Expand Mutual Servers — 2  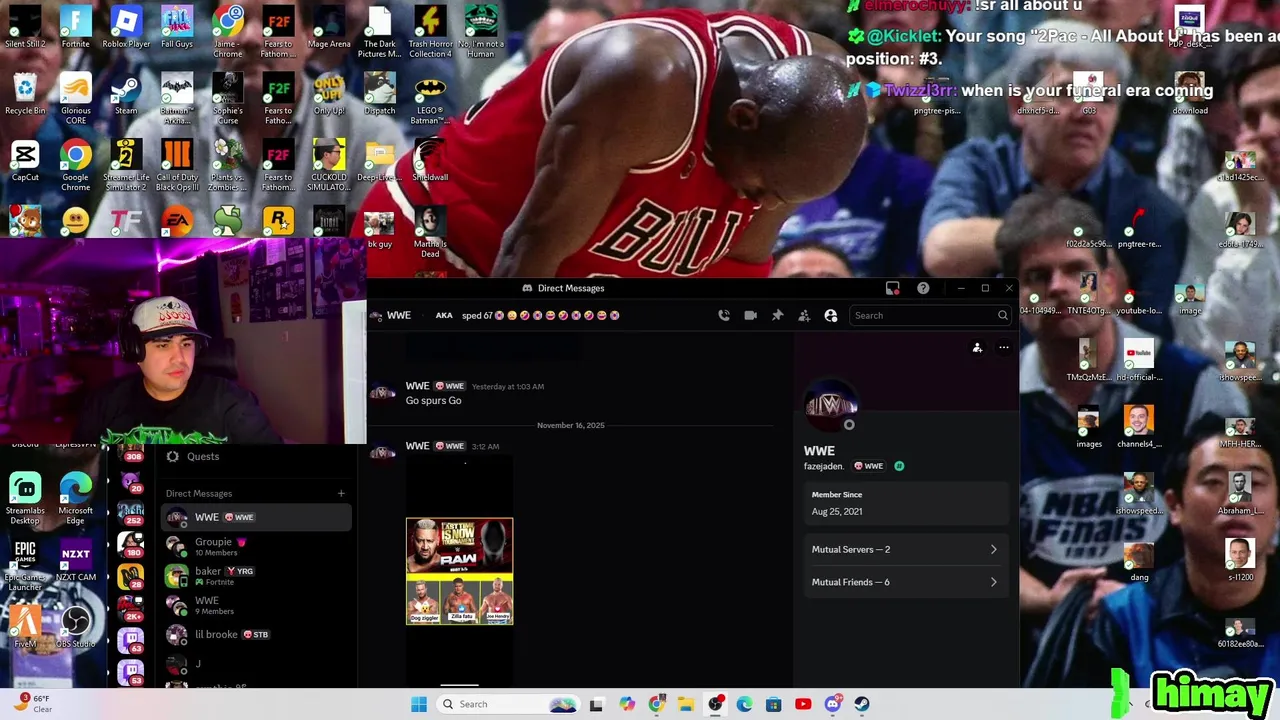[904, 549]
